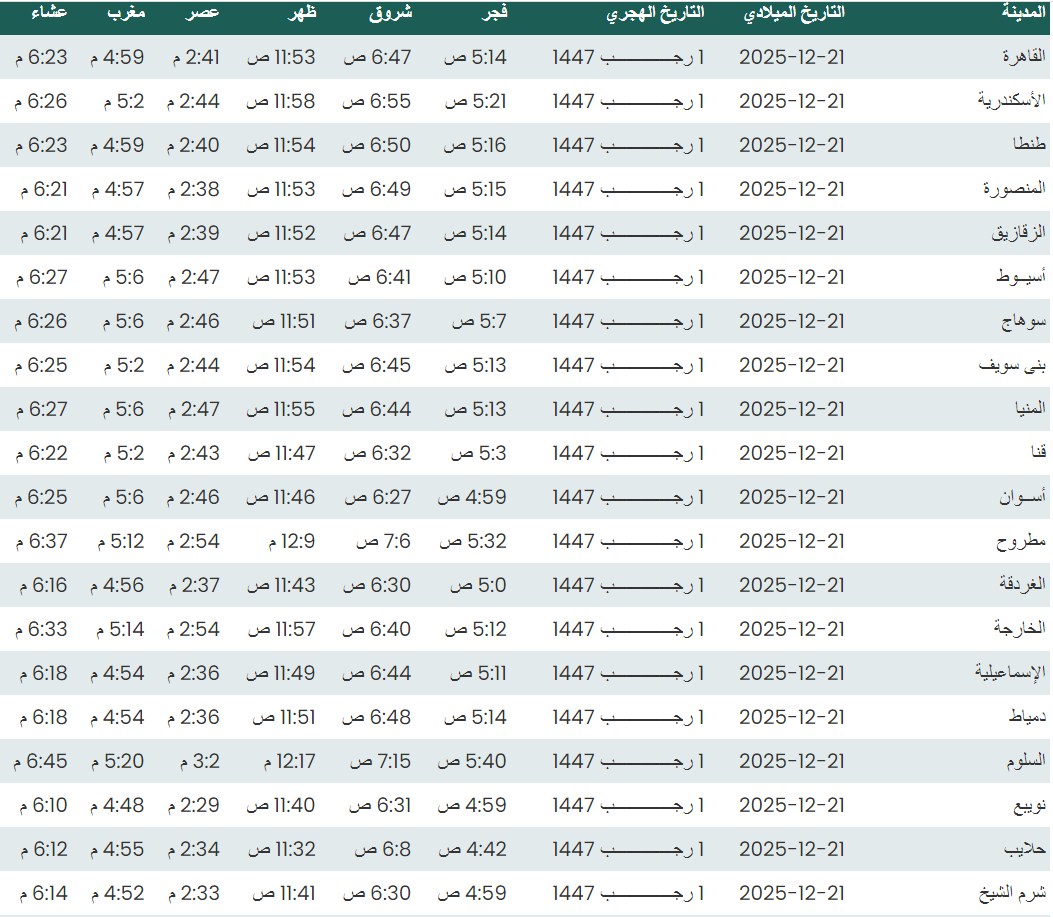Select the sunrise time for حلايب
Viewport: 1053px width, 917px height.
[382, 849]
